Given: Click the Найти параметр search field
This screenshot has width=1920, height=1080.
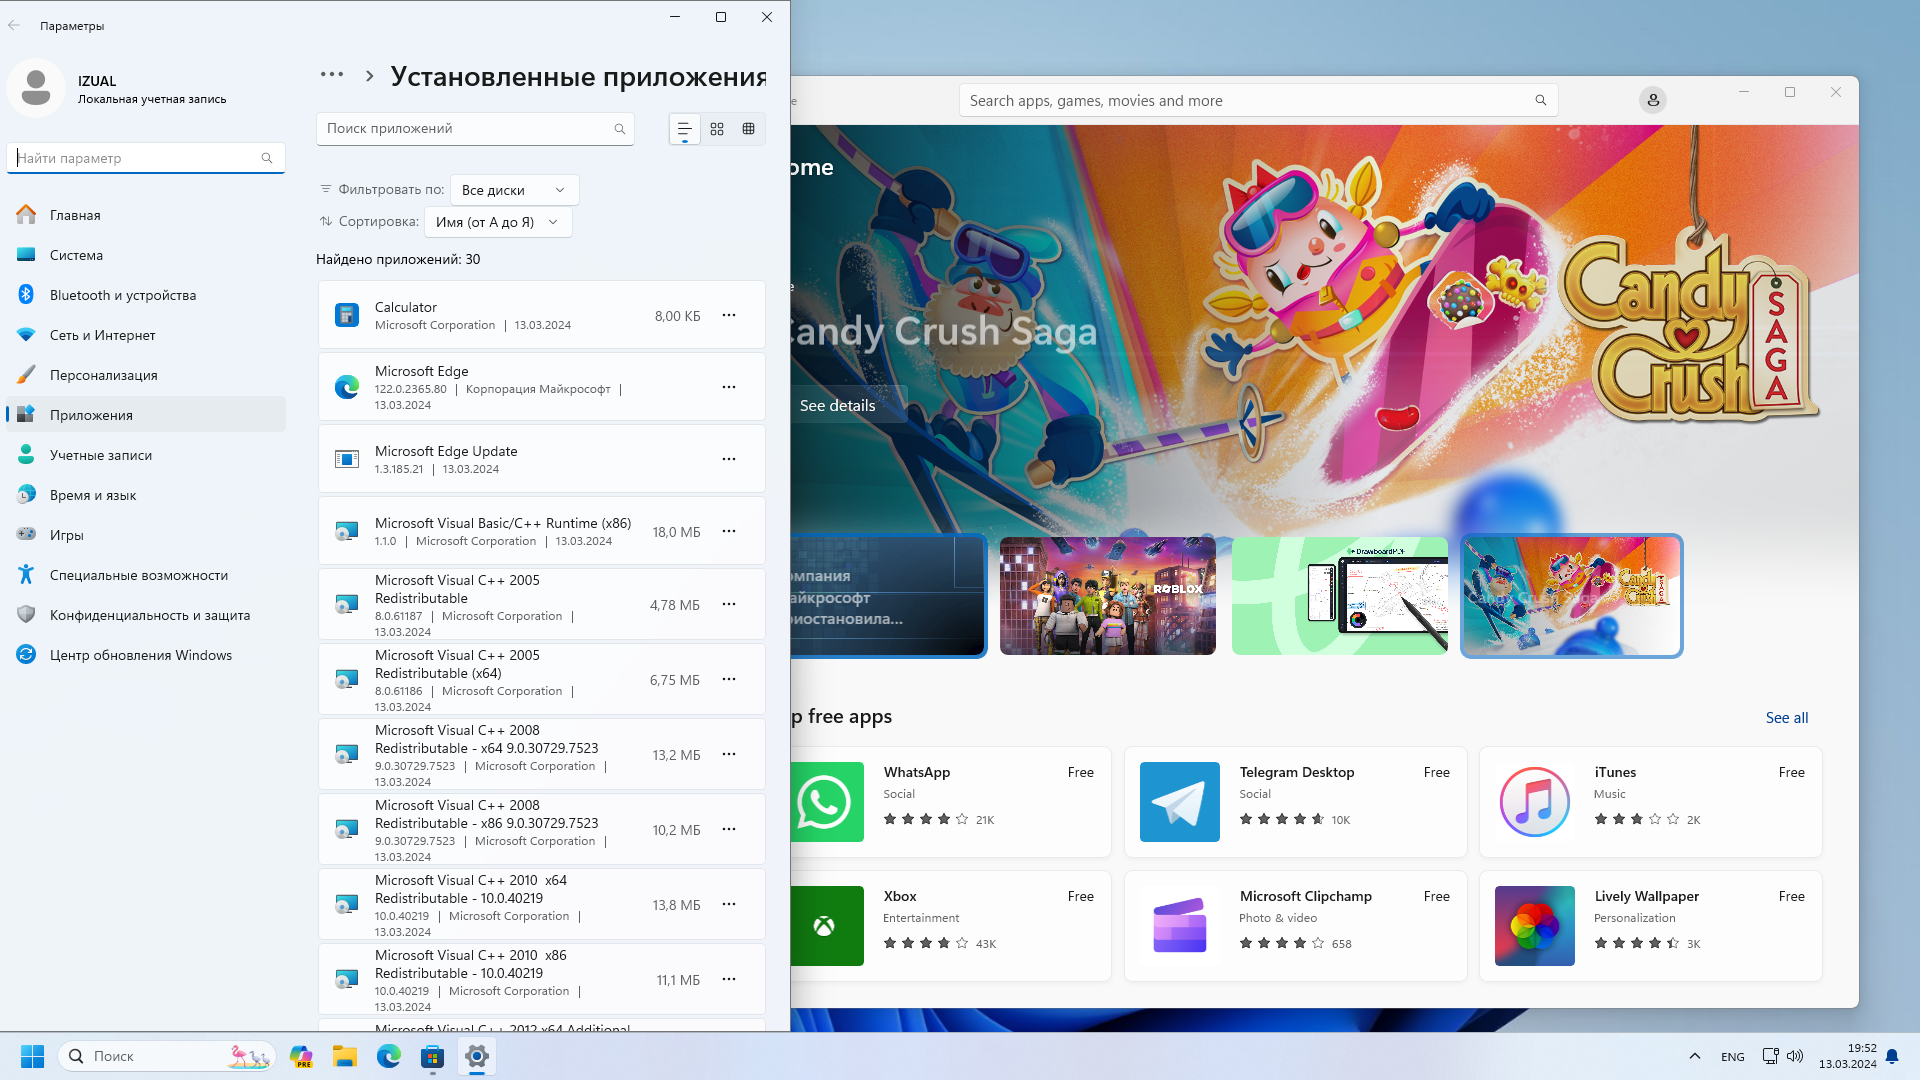Looking at the screenshot, I should (x=146, y=158).
